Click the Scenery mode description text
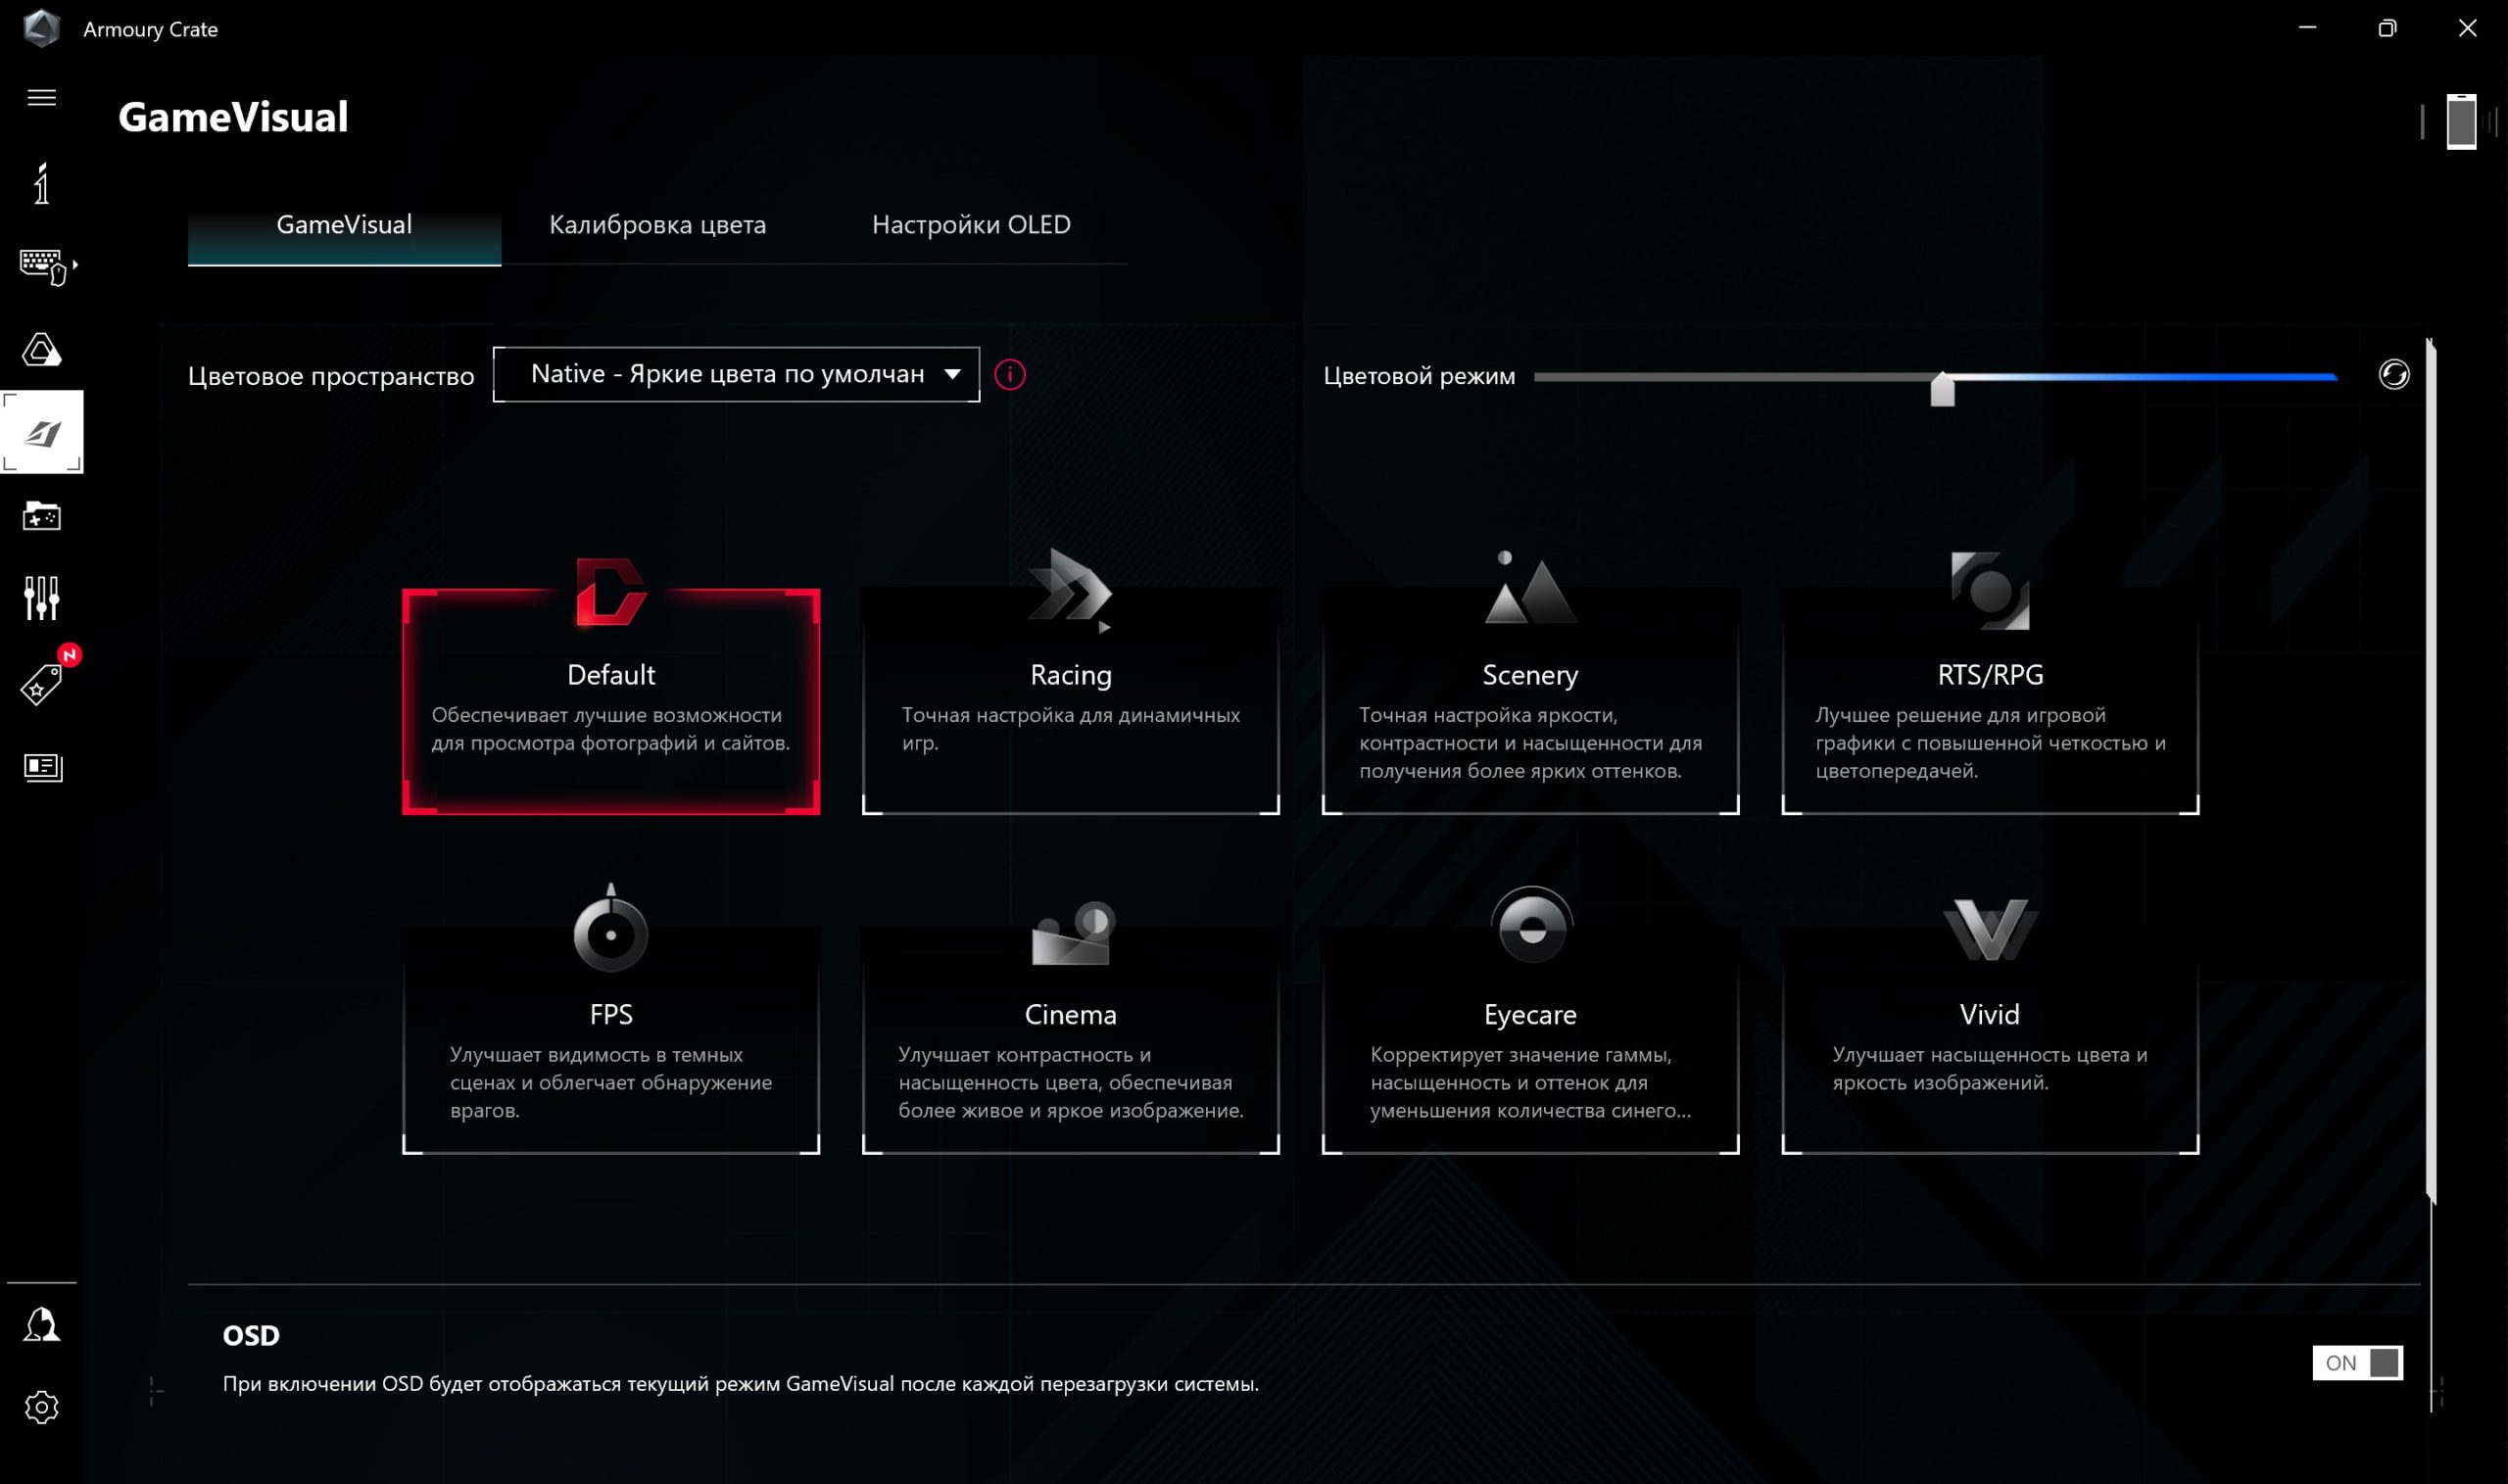2508x1484 pixels. (1530, 743)
